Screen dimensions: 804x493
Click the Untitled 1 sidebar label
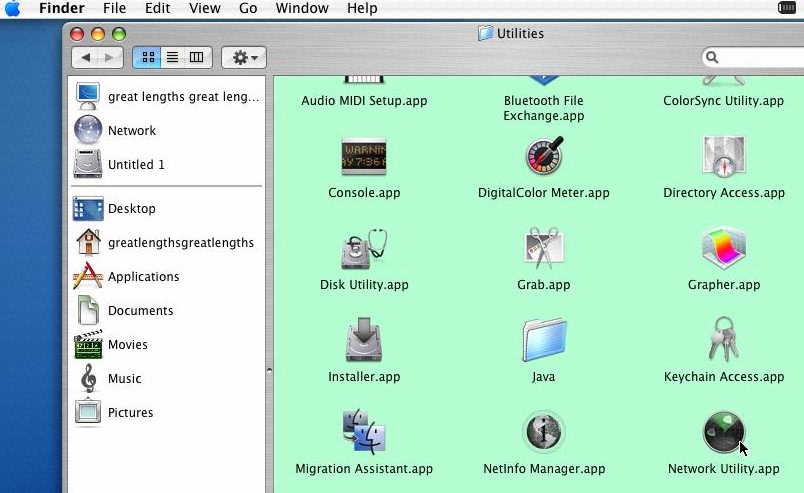point(136,164)
